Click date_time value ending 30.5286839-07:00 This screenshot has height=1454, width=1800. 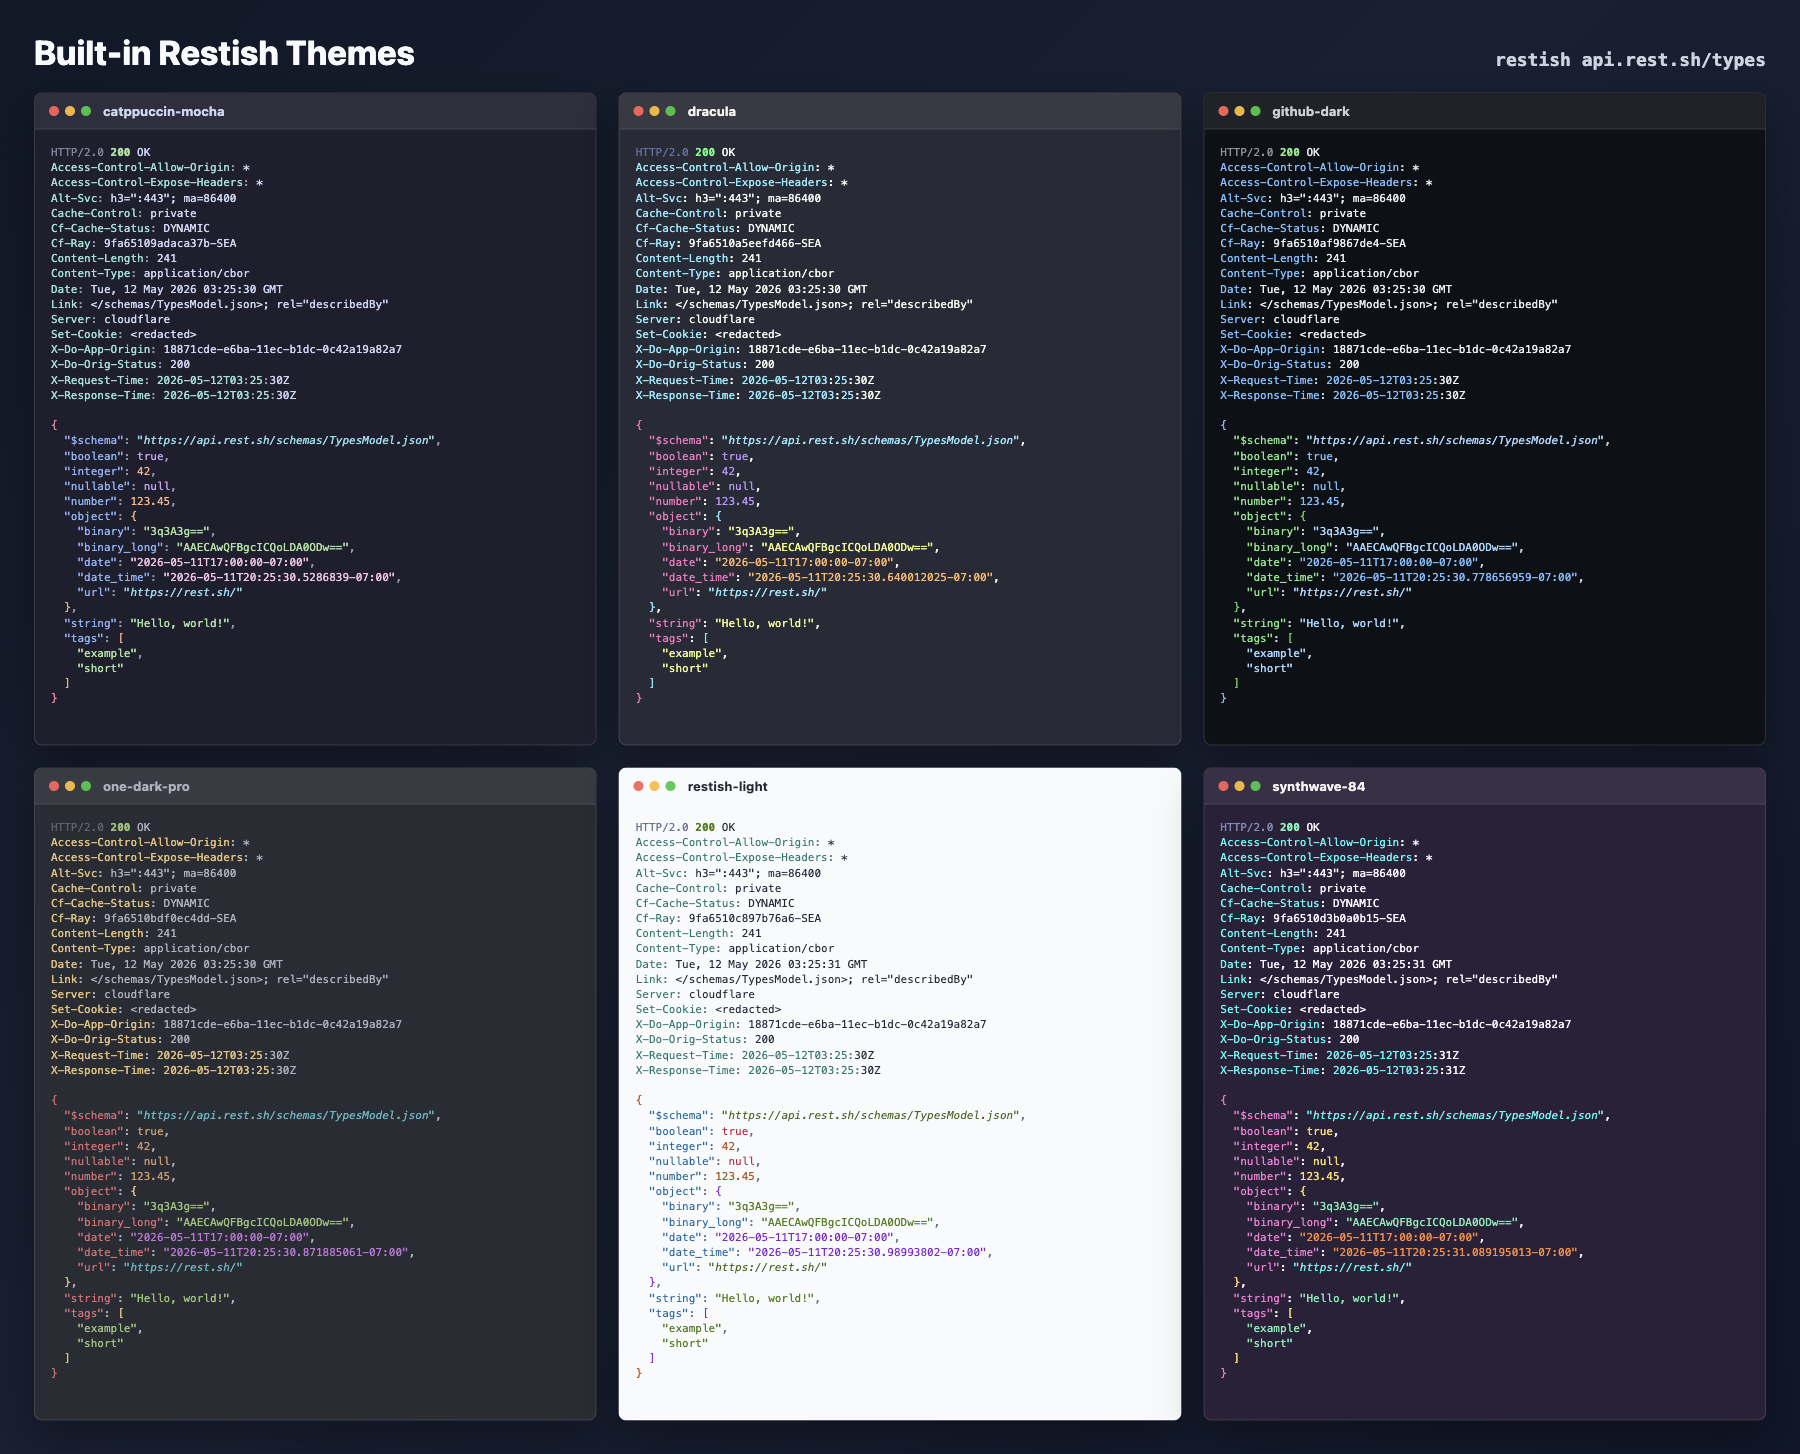[280, 577]
